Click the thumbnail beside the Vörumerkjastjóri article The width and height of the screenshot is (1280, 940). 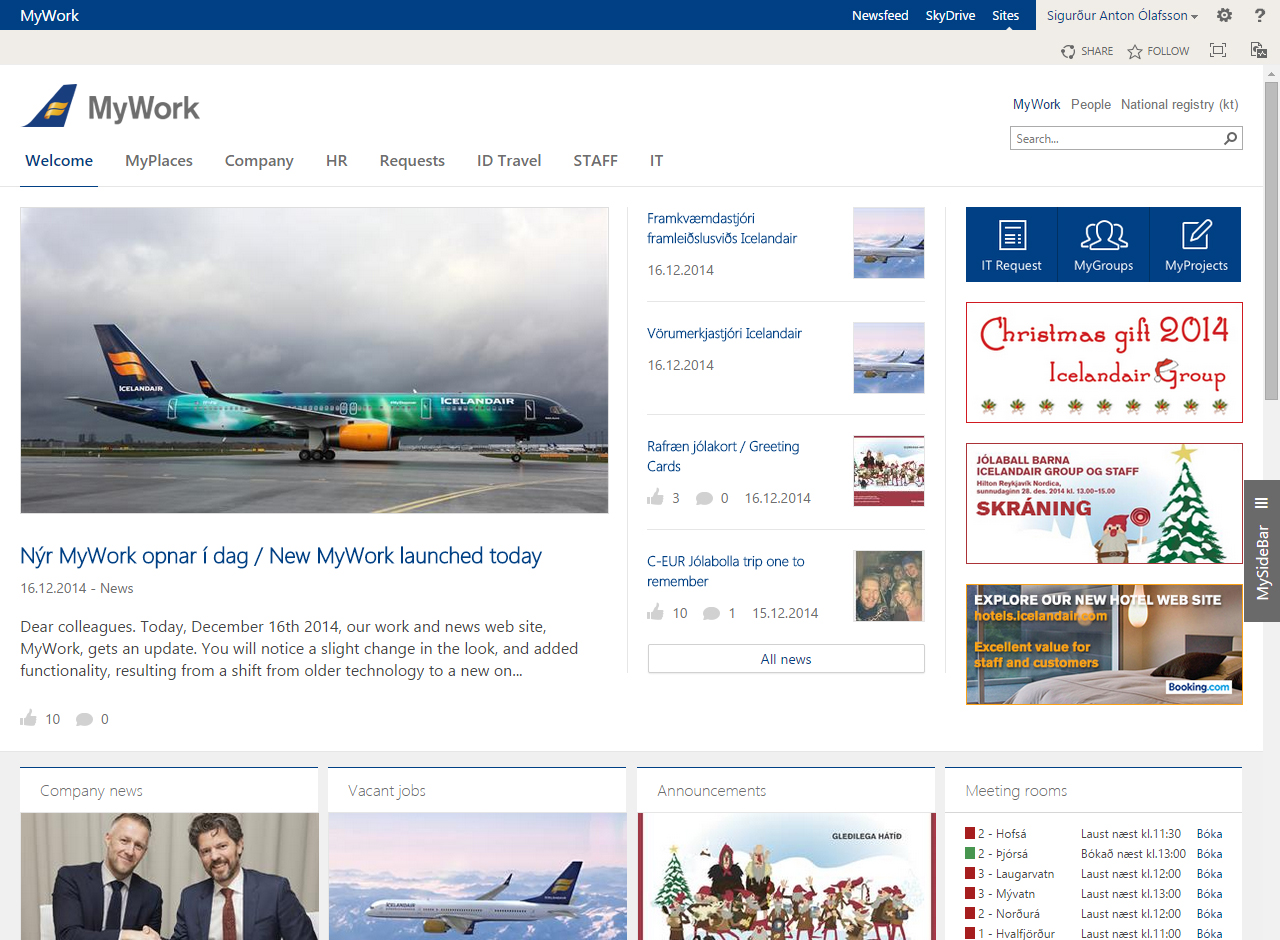[889, 358]
